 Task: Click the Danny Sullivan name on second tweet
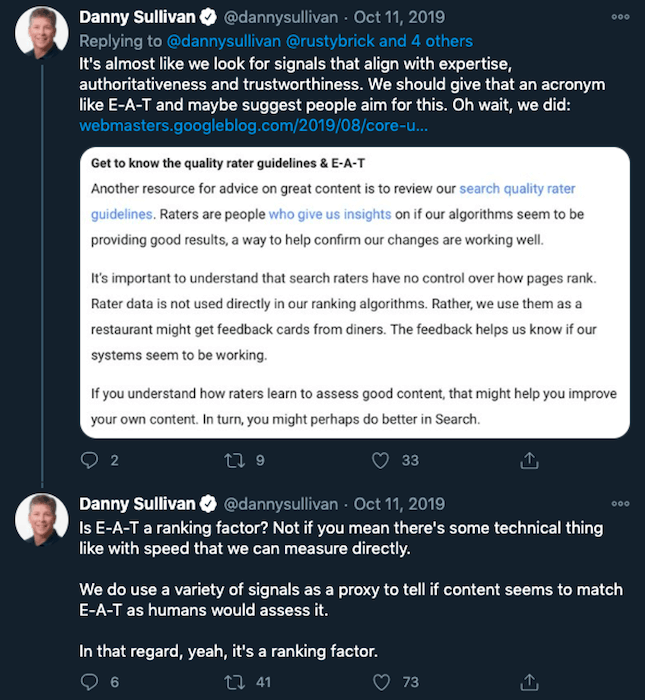tap(137, 504)
